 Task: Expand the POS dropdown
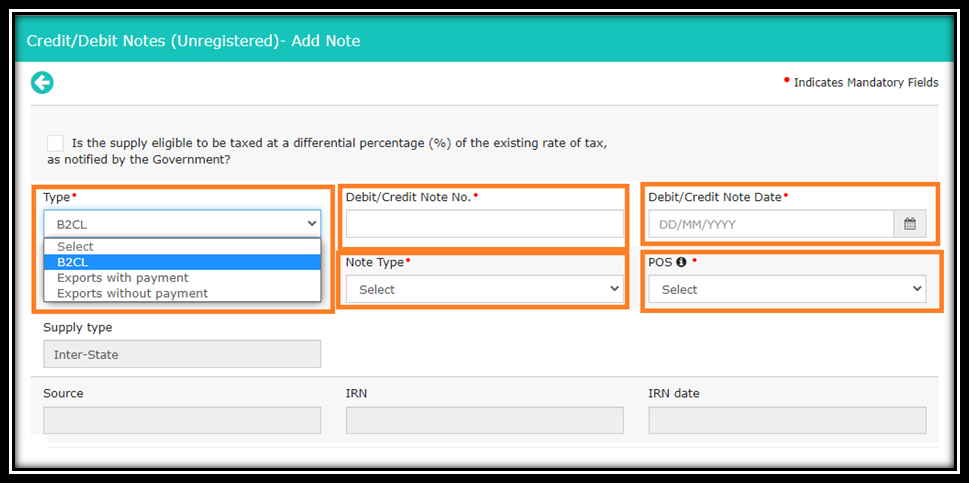(x=787, y=289)
